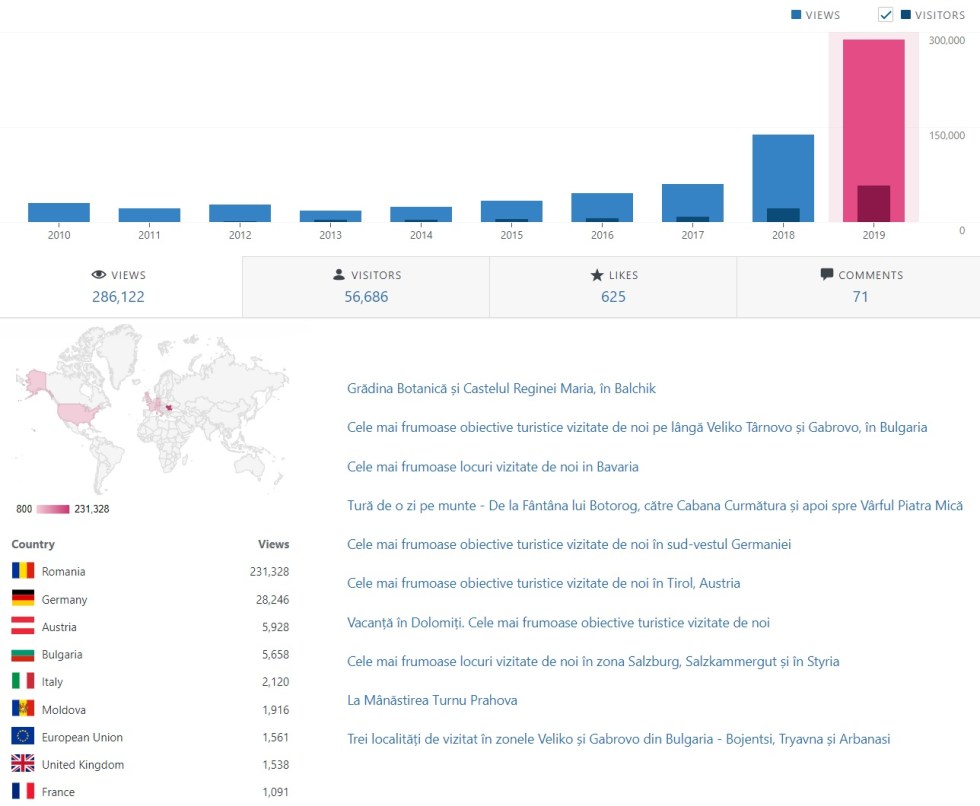980x806 pixels.
Task: Click the speech bubble Comments icon
Action: (x=826, y=275)
